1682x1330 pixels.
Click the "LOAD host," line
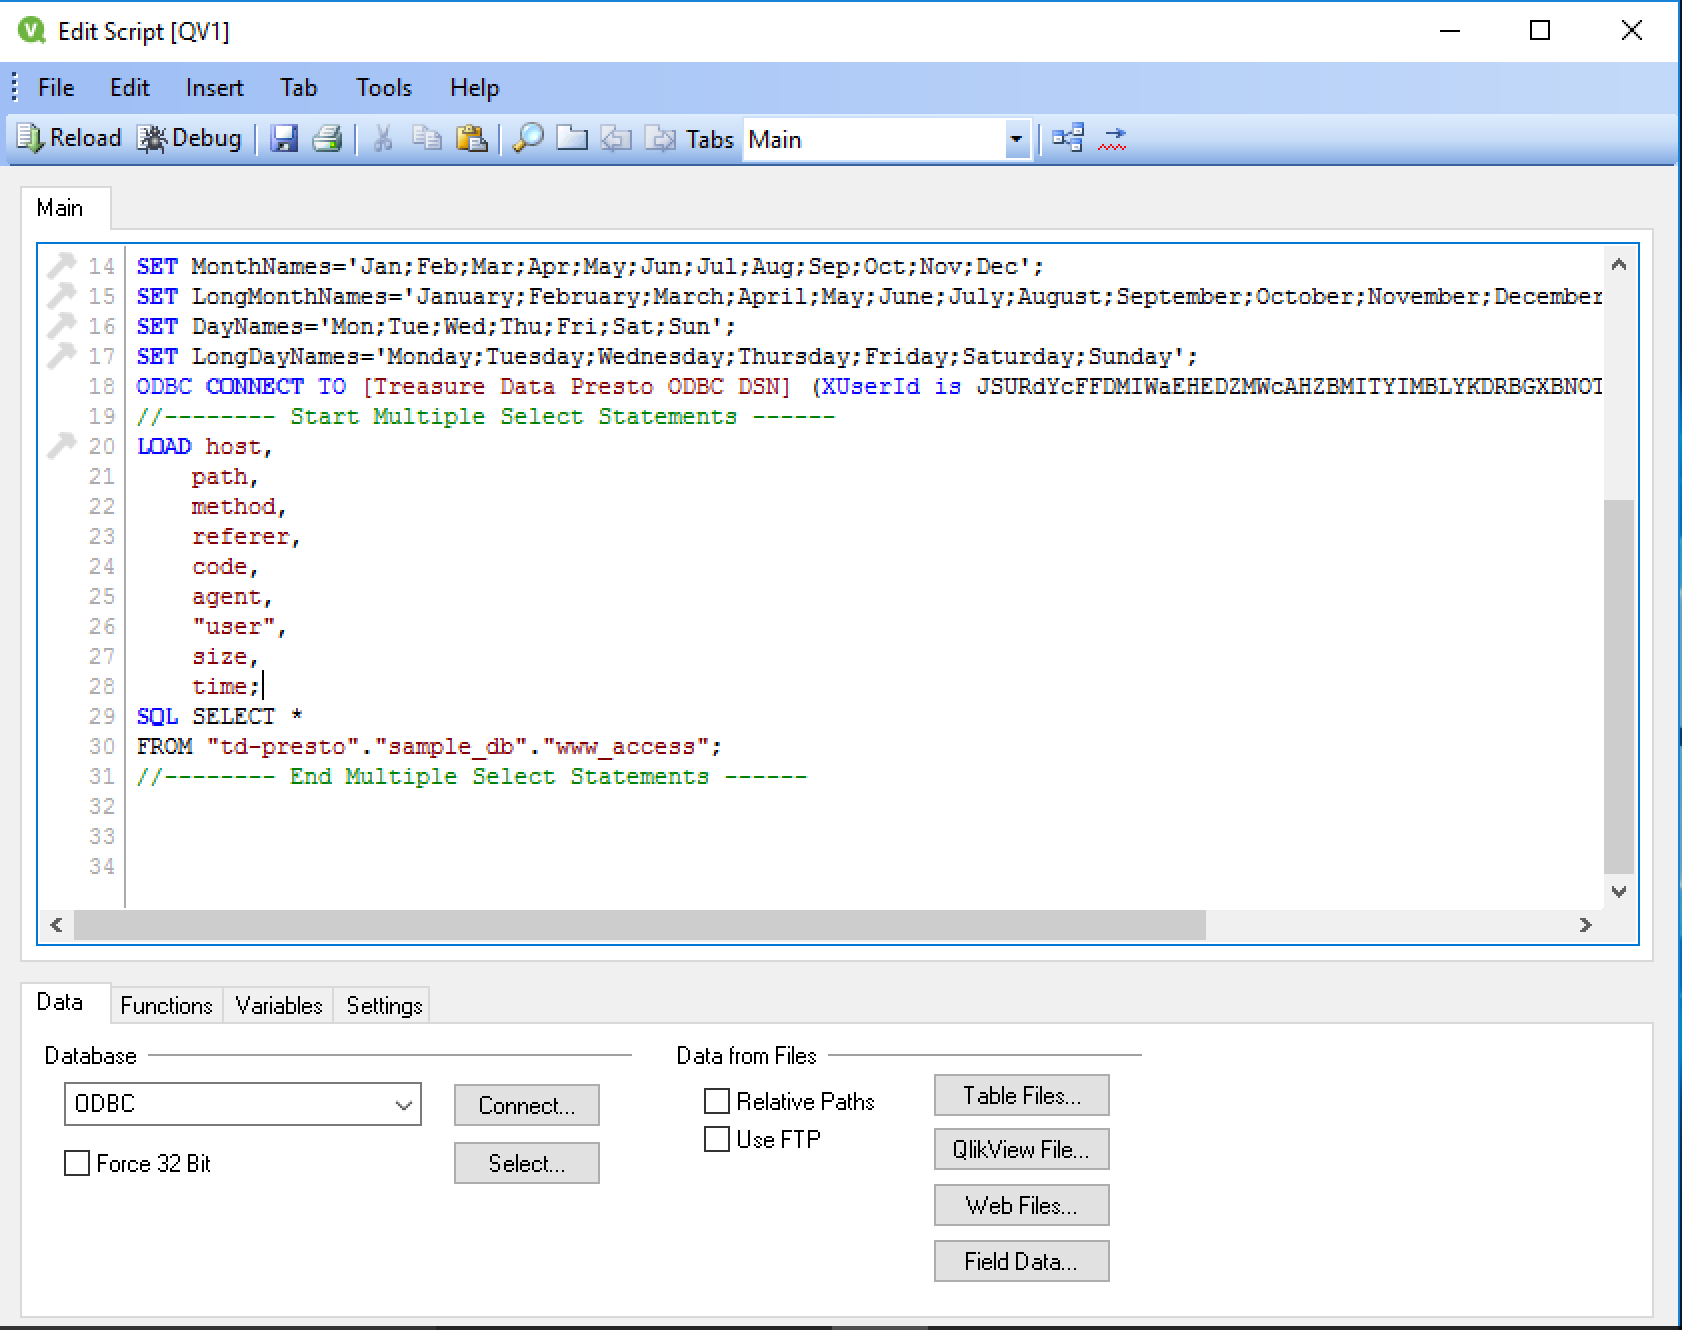pos(205,446)
